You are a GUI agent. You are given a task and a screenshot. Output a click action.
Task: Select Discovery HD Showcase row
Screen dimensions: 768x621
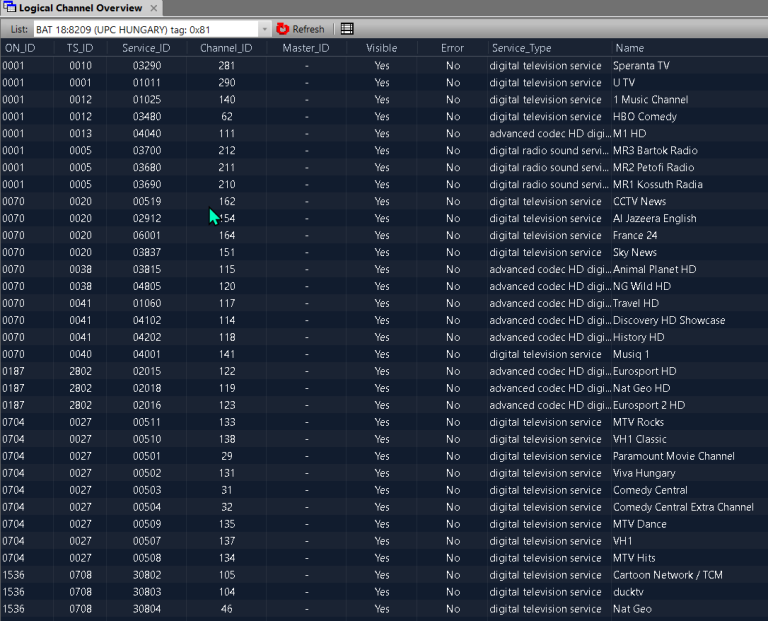tap(384, 320)
